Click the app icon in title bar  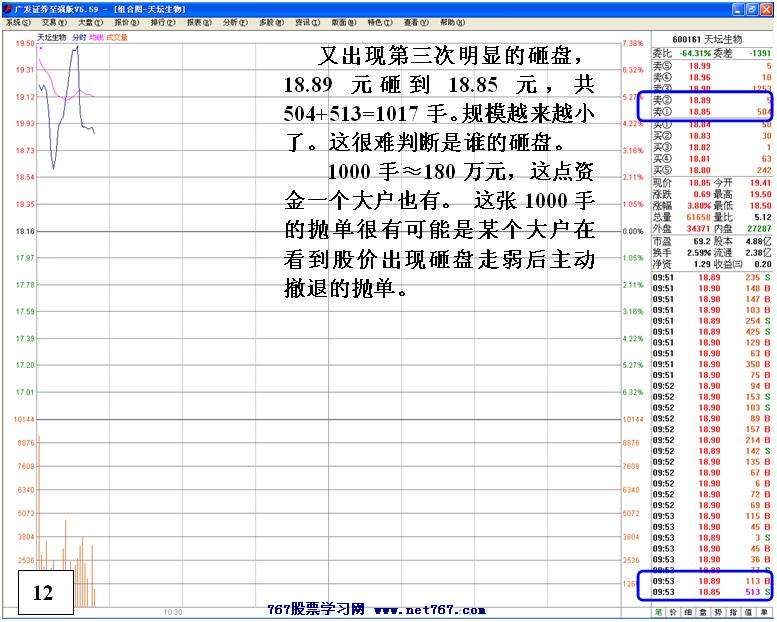(7, 7)
